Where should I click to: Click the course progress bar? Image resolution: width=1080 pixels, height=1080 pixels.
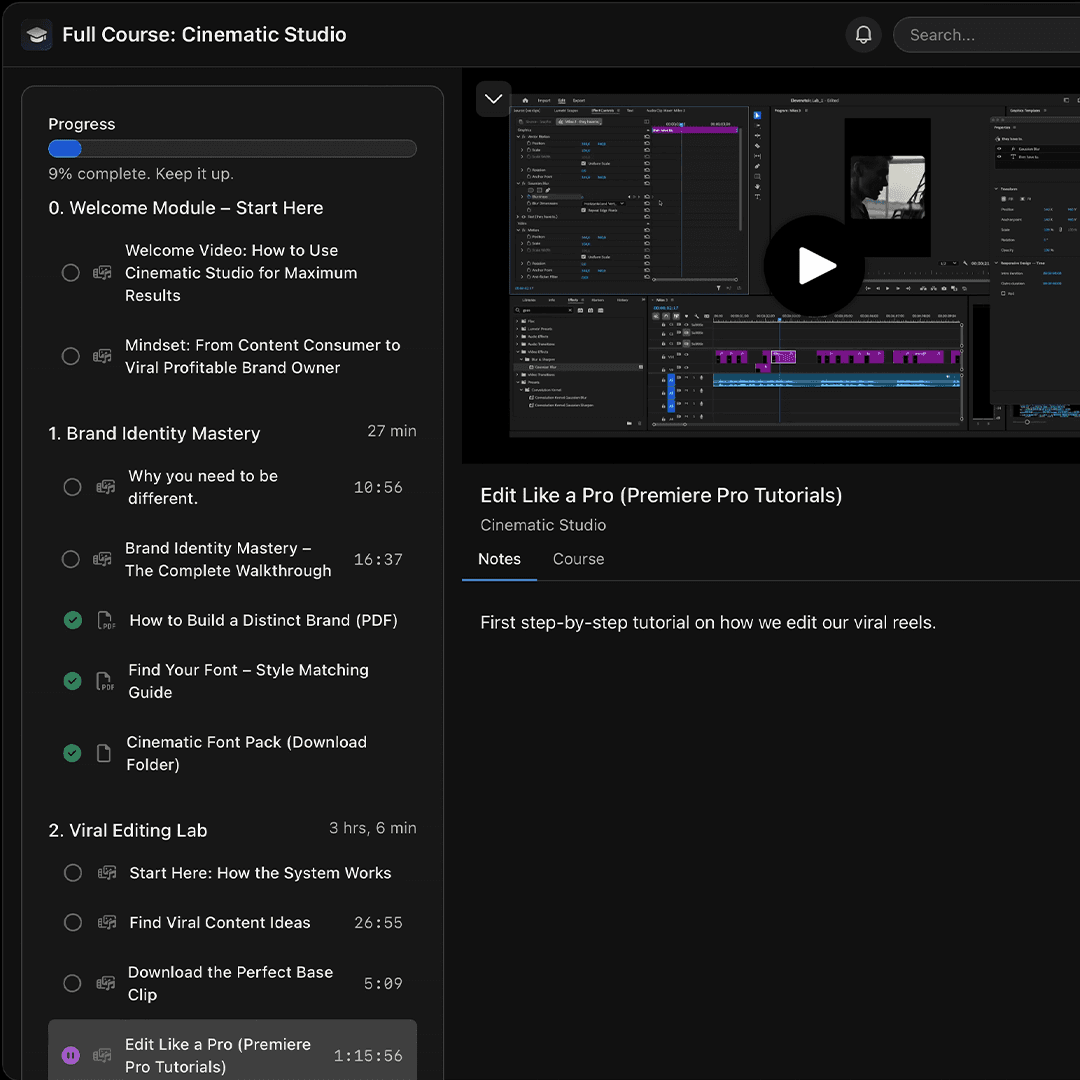(232, 148)
